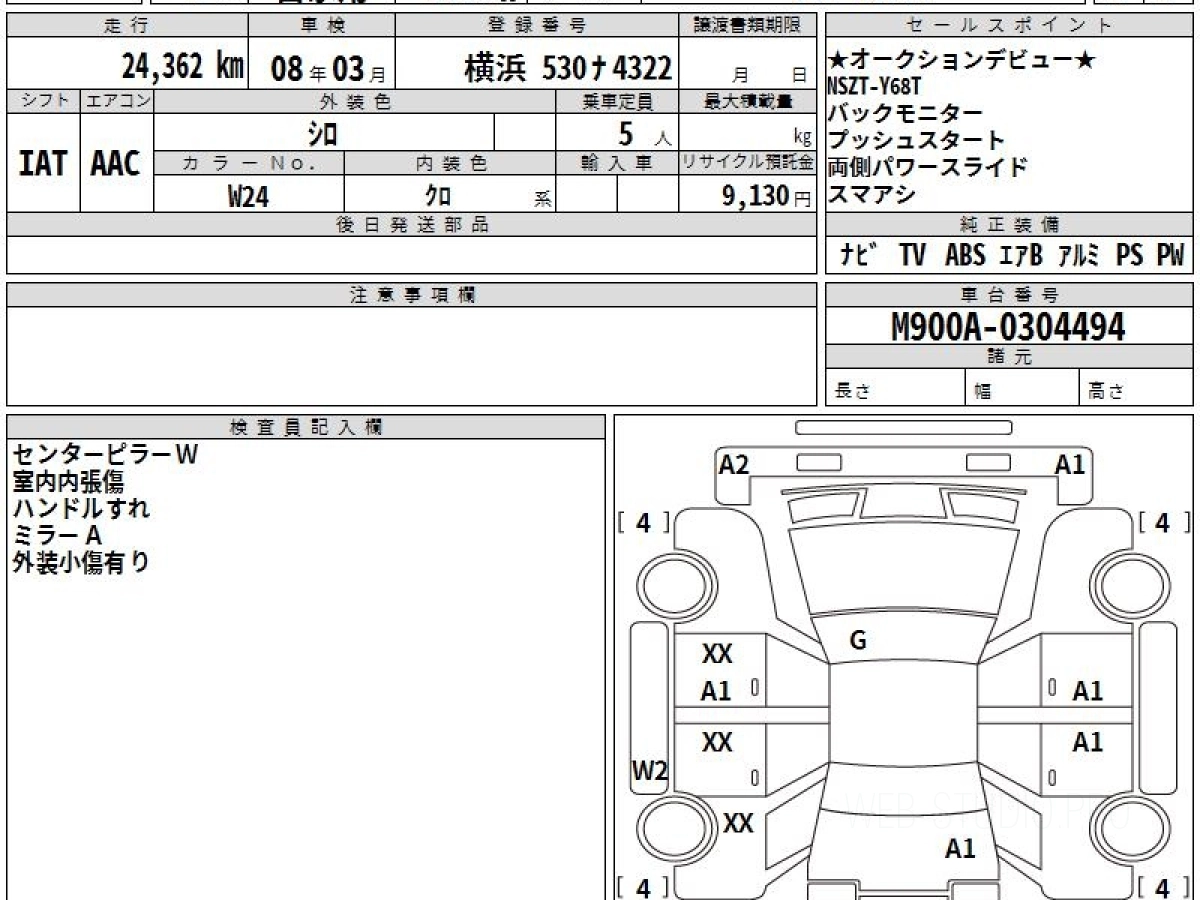Select the PS equipment label

coord(1130,256)
